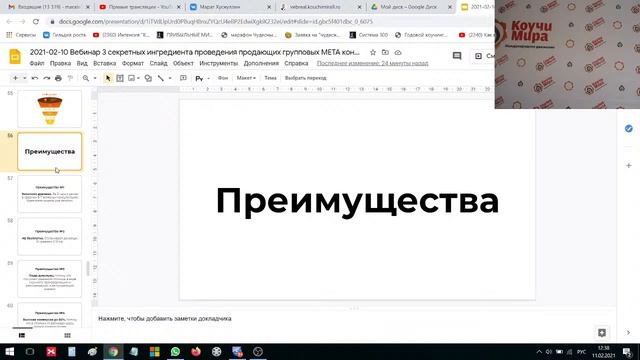This screenshot has width=640, height=360.
Task: Open the Вид menu
Action: pos(82,63)
